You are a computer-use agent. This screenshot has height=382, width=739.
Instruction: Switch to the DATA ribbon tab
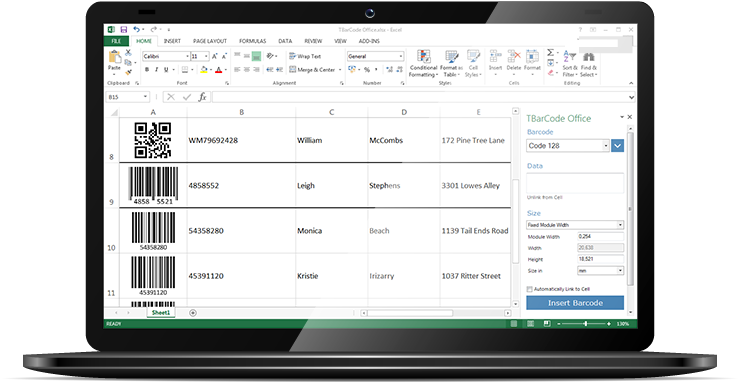coord(285,41)
